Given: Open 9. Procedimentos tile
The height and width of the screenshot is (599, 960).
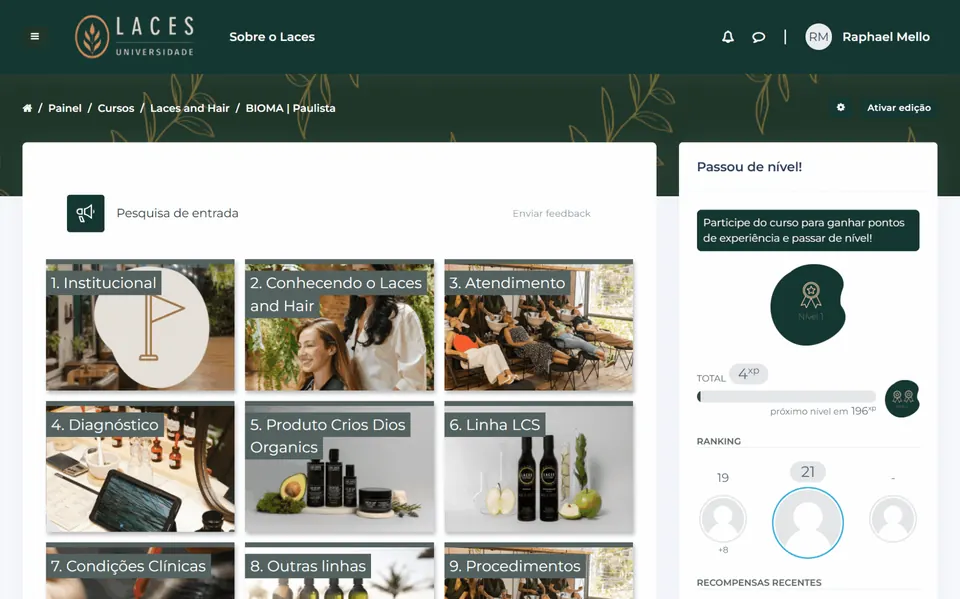Looking at the screenshot, I should click(539, 571).
